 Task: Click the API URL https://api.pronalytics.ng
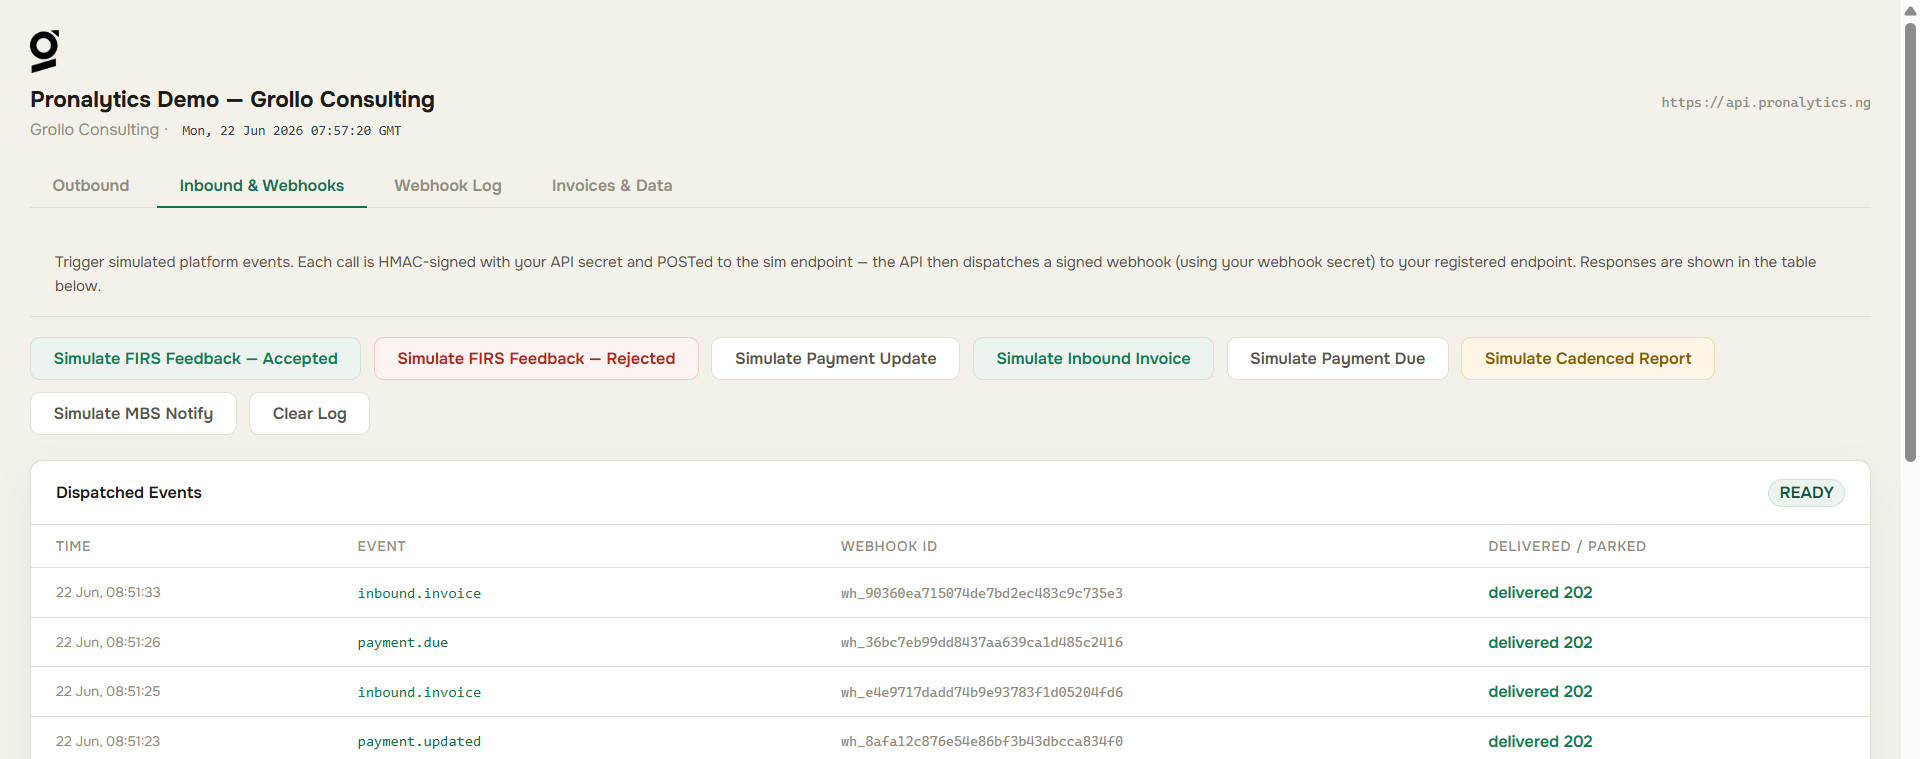pos(1766,103)
